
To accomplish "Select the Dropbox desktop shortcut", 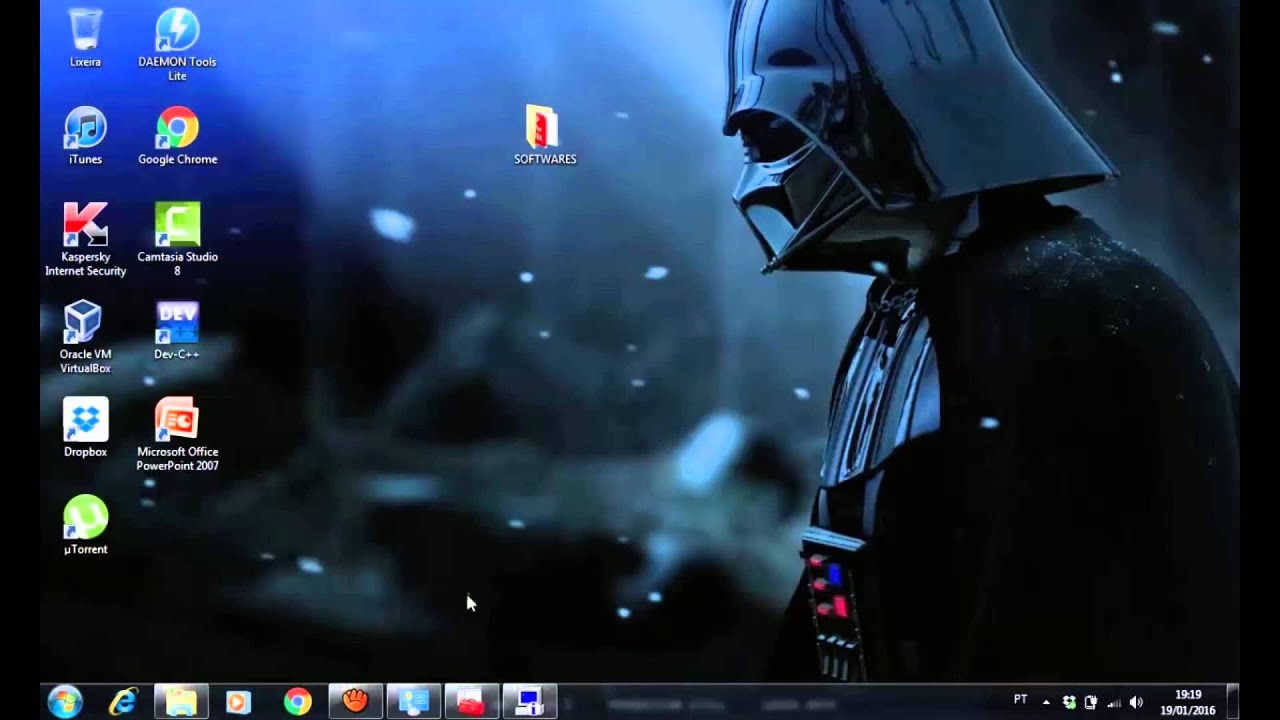I will (x=85, y=428).
